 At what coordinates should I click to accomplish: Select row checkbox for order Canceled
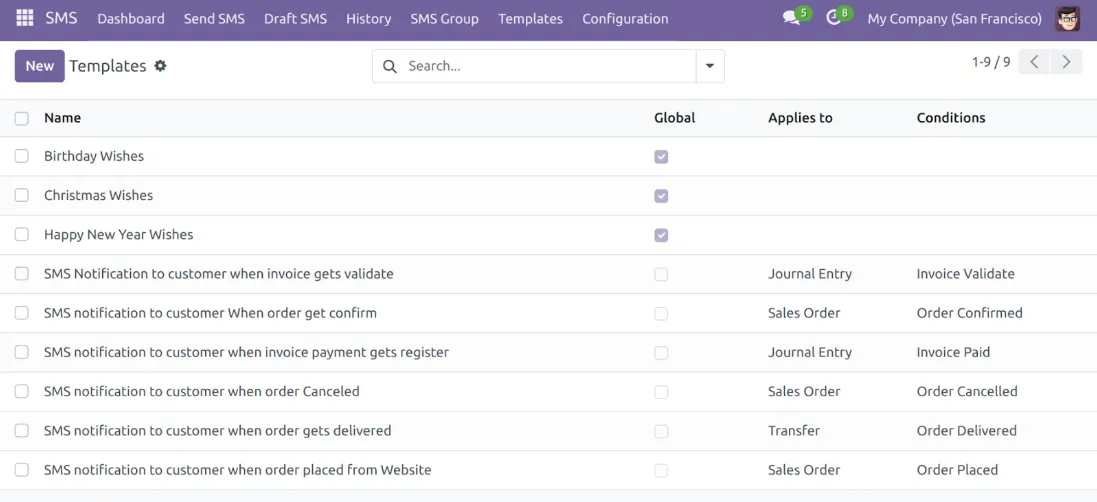22,391
